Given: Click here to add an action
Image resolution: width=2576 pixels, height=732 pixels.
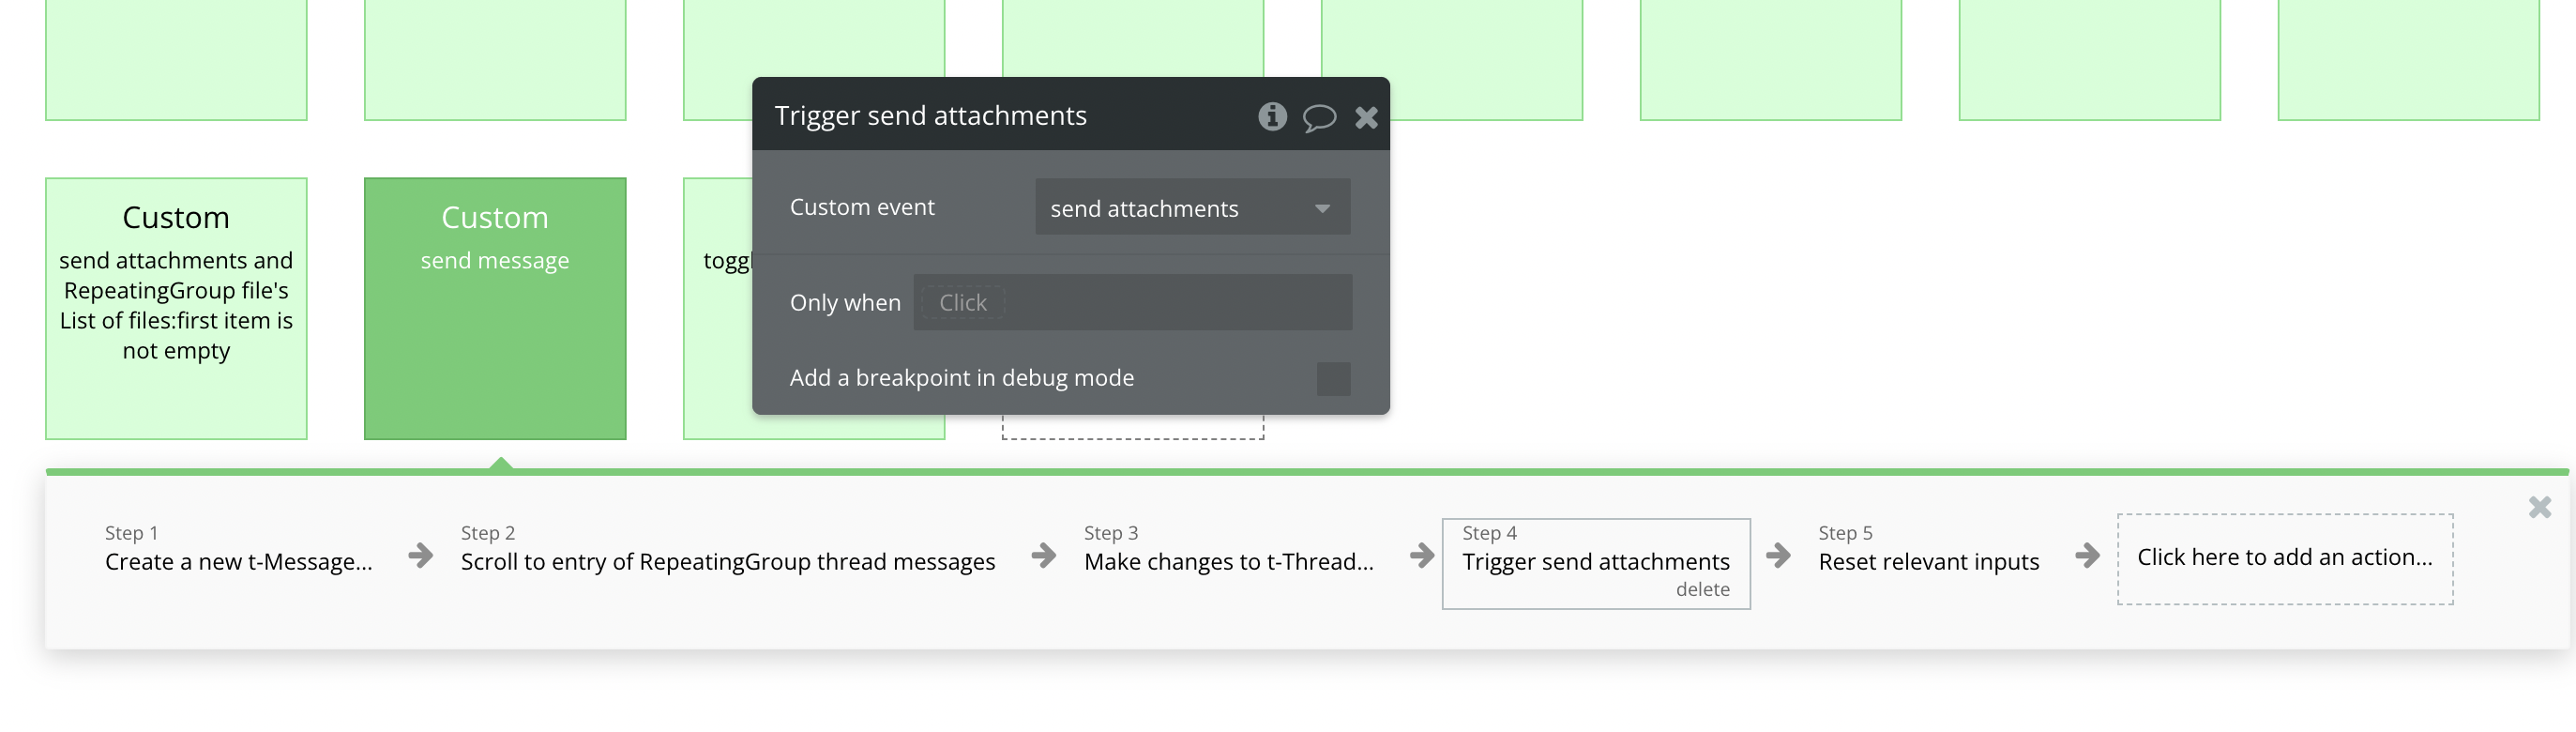Looking at the screenshot, I should 2285,558.
